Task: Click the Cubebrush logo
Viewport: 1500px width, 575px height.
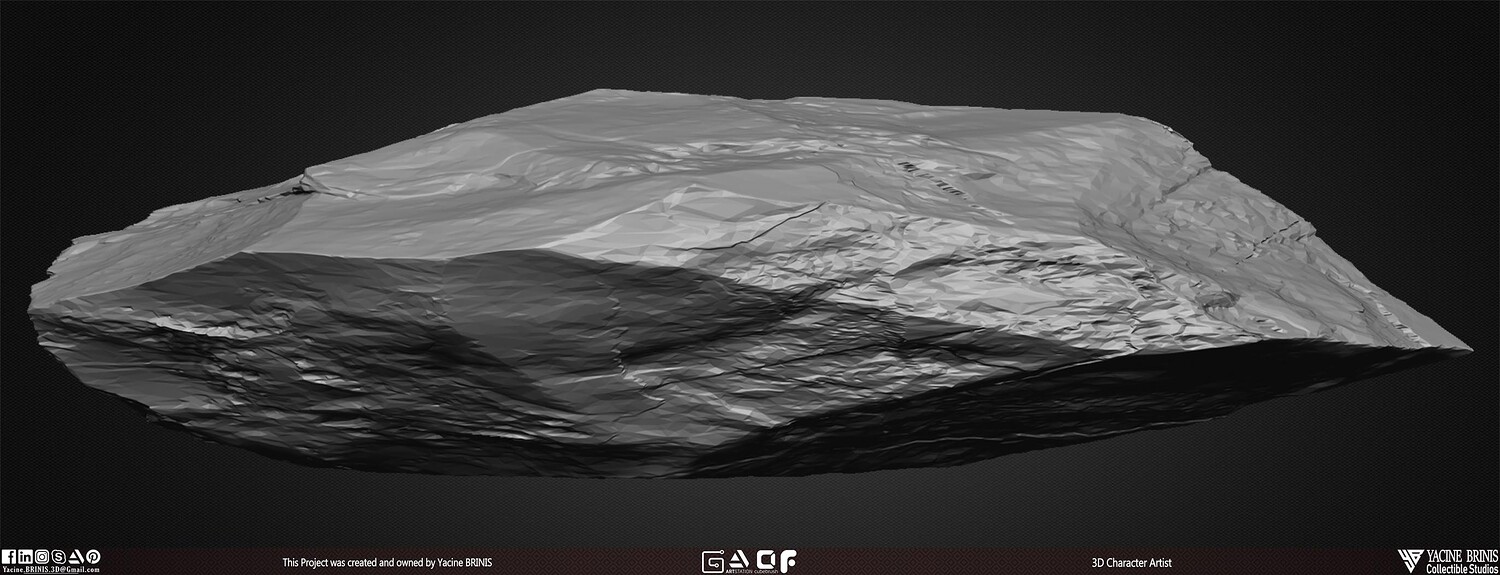Action: click(766, 559)
